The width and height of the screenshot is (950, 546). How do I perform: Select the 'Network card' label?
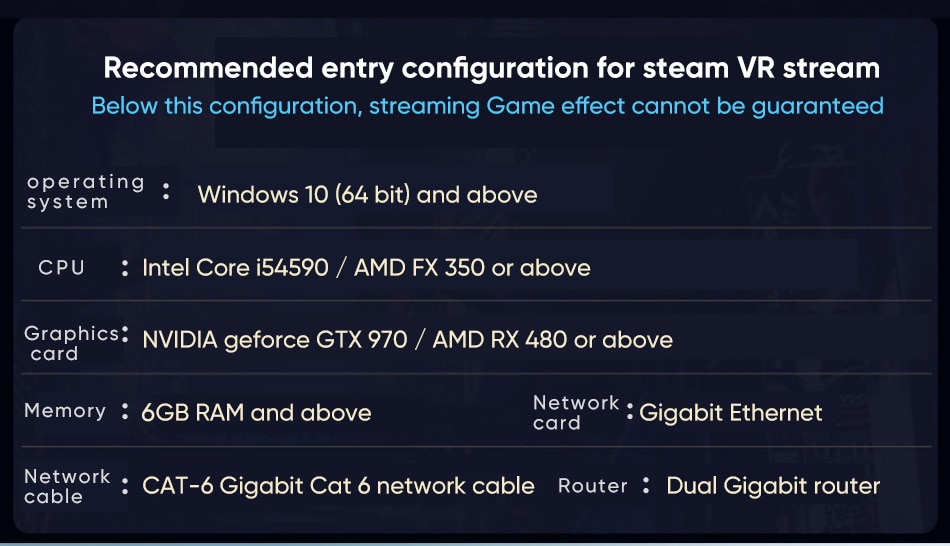coord(576,412)
